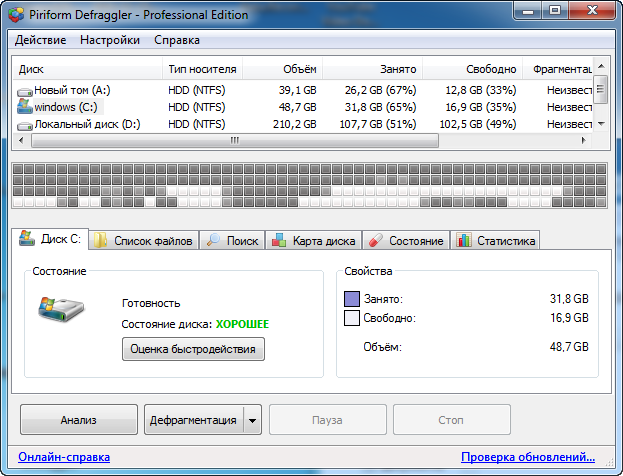Click the drive list scroll up arrow
Image resolution: width=623 pixels, height=476 pixels.
[x=601, y=66]
